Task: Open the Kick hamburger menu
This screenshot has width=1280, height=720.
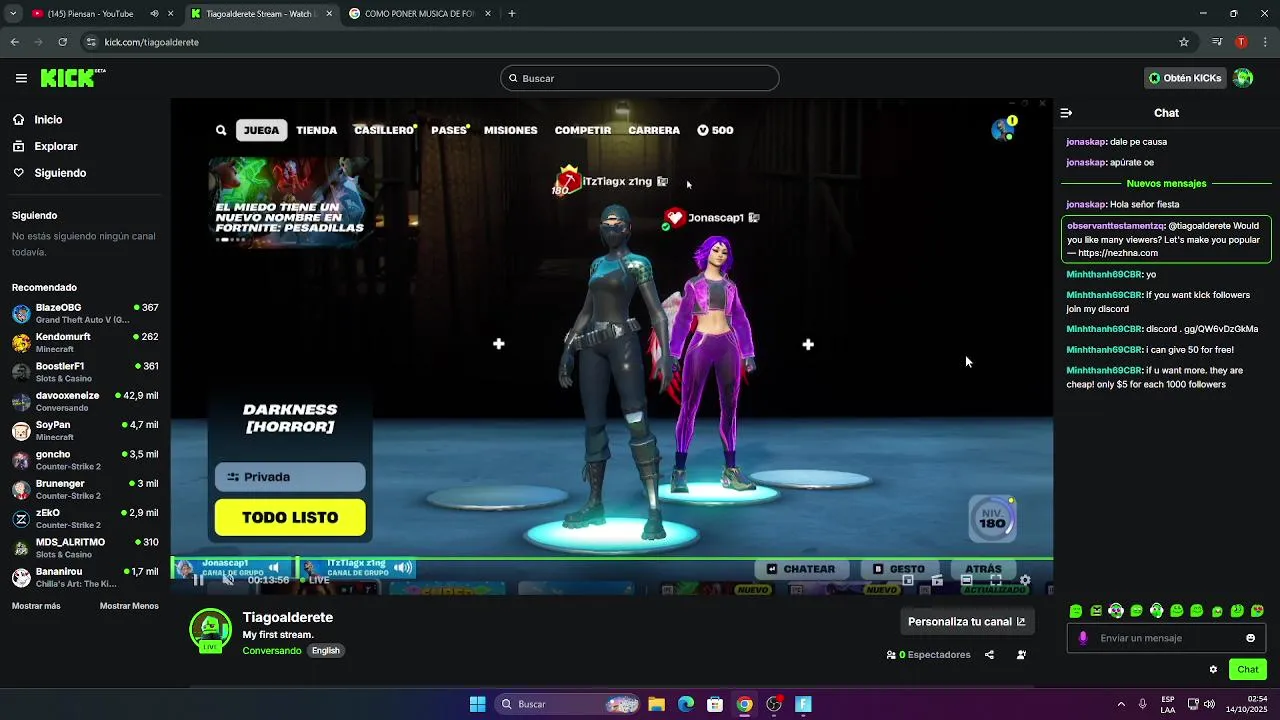Action: click(x=21, y=78)
